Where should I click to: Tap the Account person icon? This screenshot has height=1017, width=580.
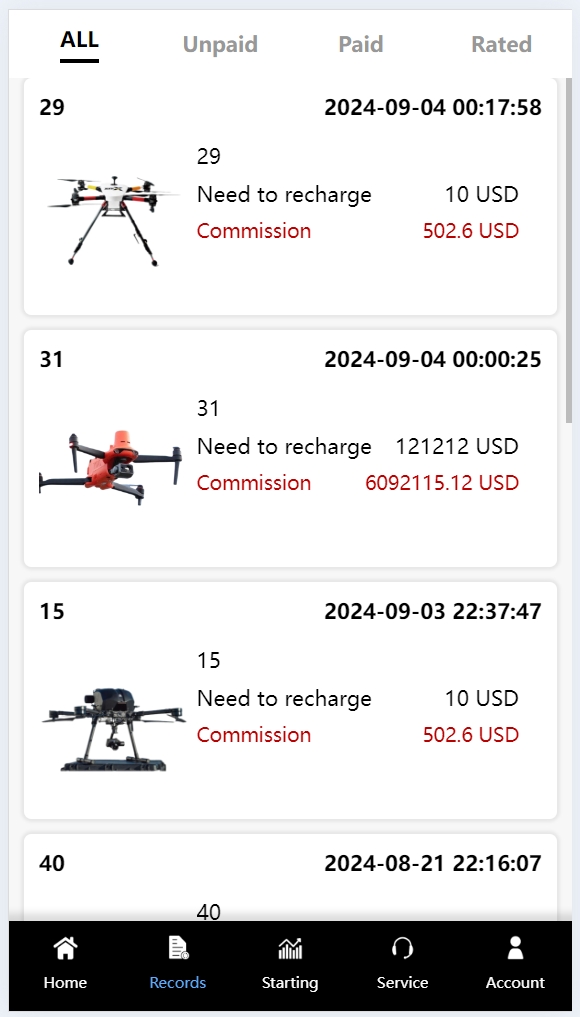point(515,948)
